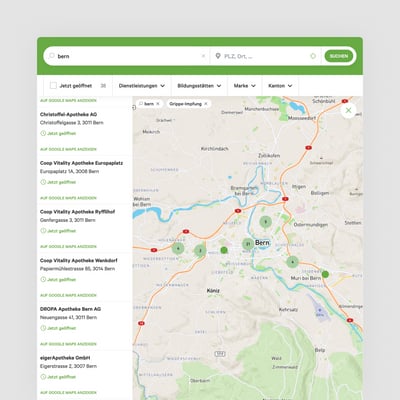Remove the bern filter chip
The height and width of the screenshot is (400, 400).
[x=158, y=104]
